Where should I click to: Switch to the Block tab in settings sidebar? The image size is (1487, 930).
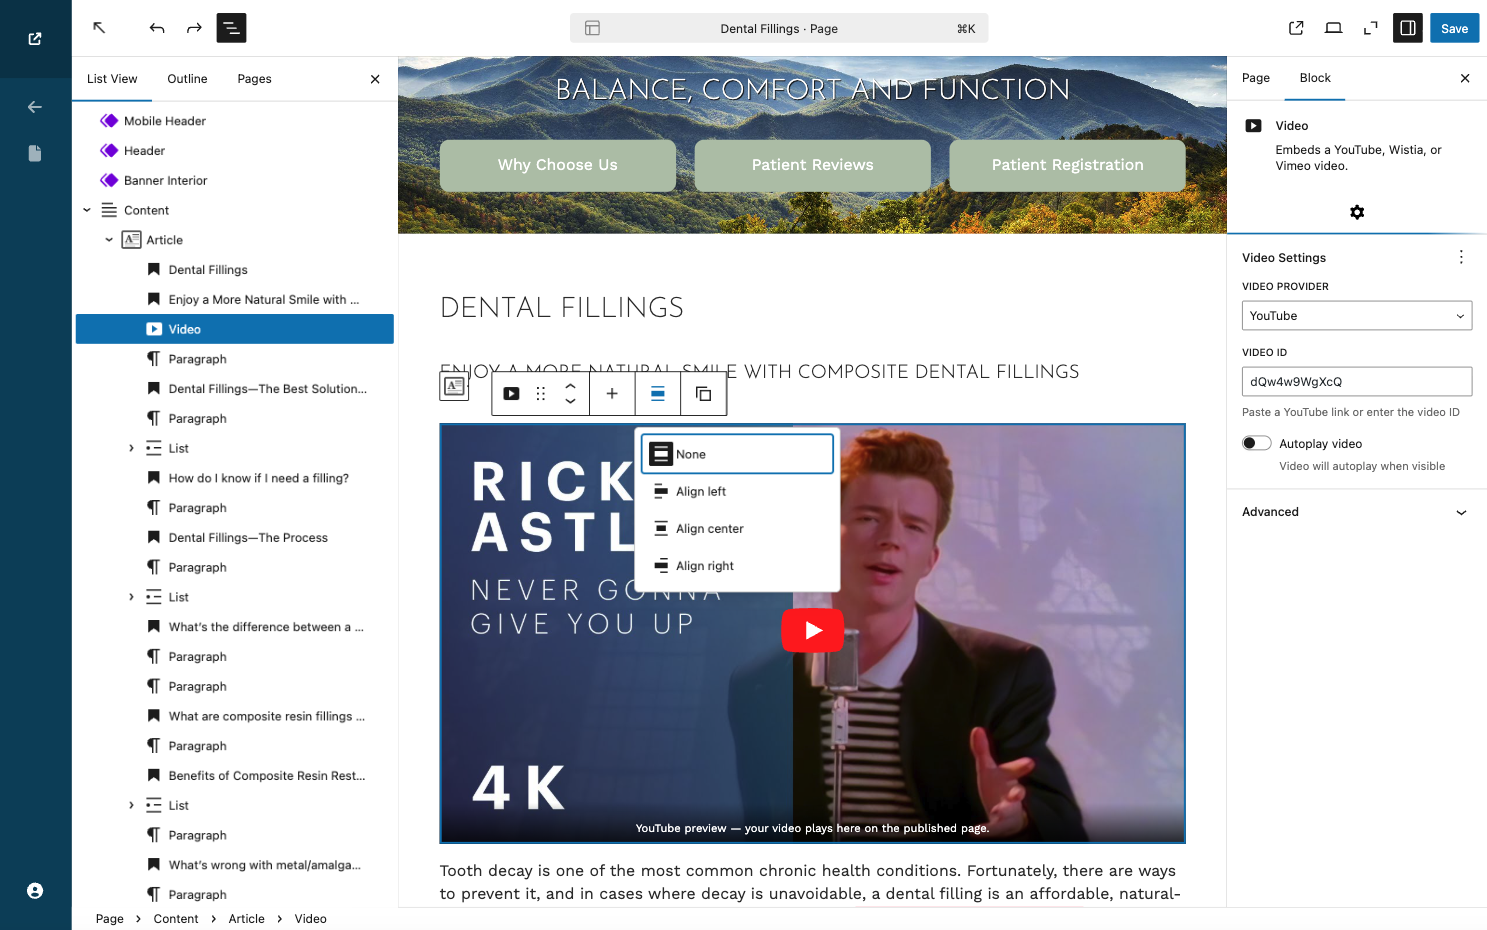[x=1315, y=78]
